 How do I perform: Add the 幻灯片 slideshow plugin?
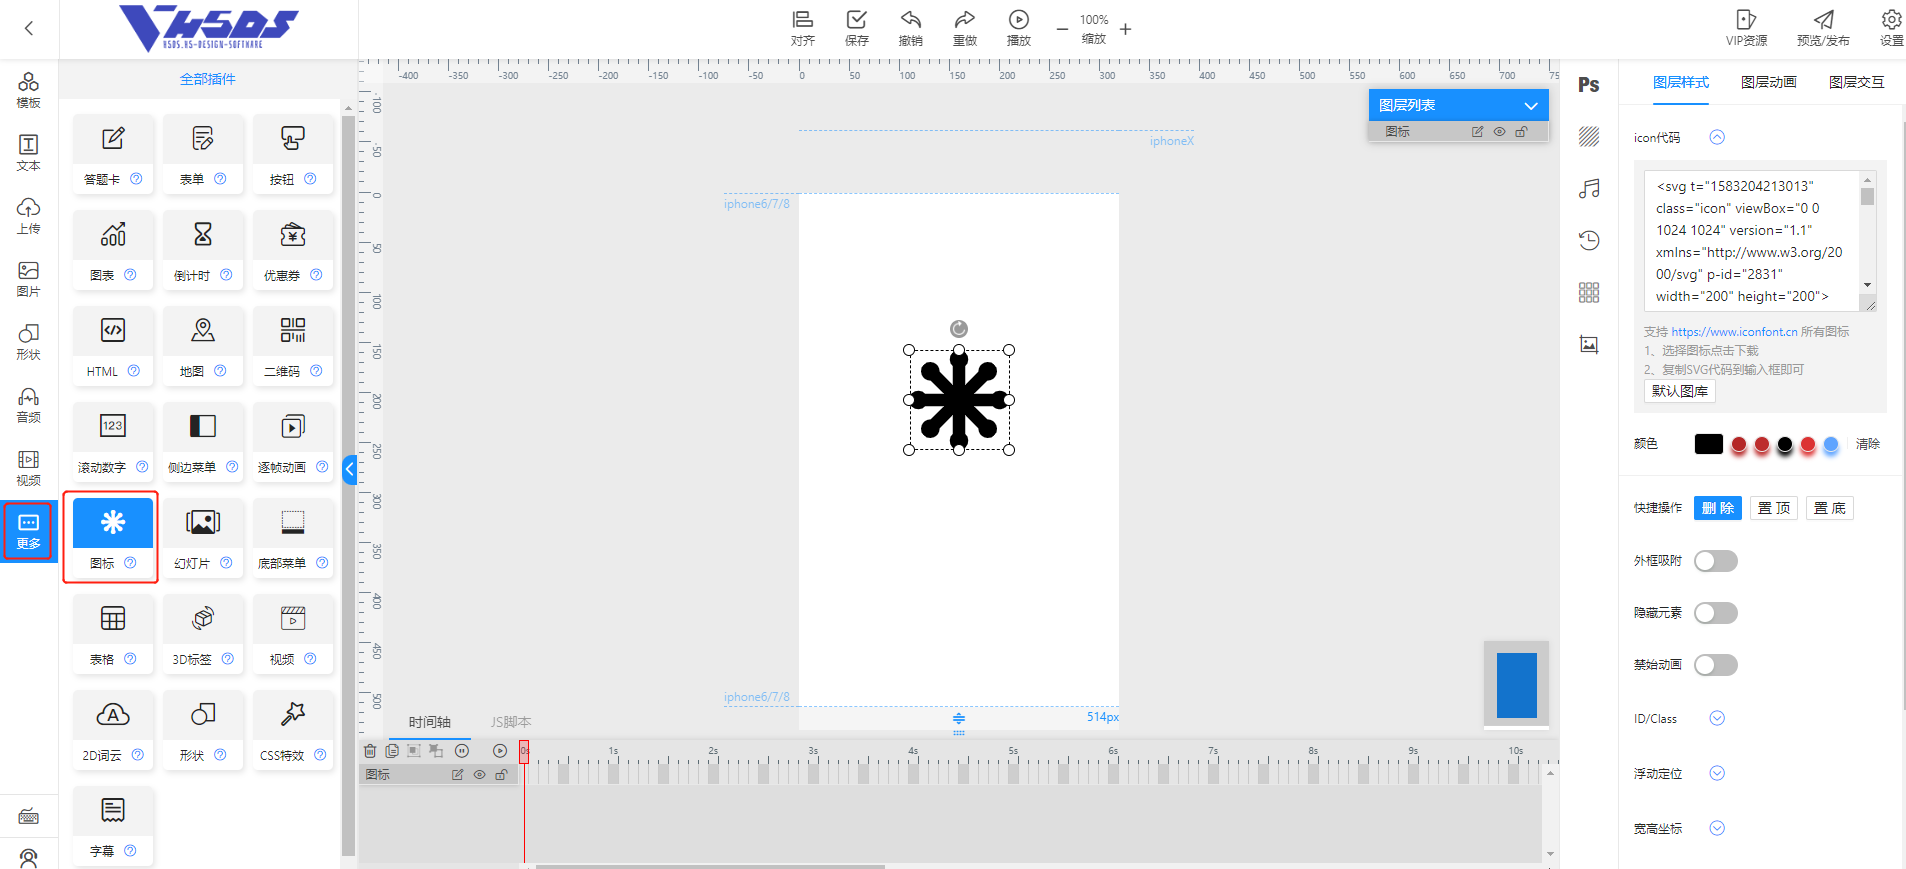pos(203,537)
